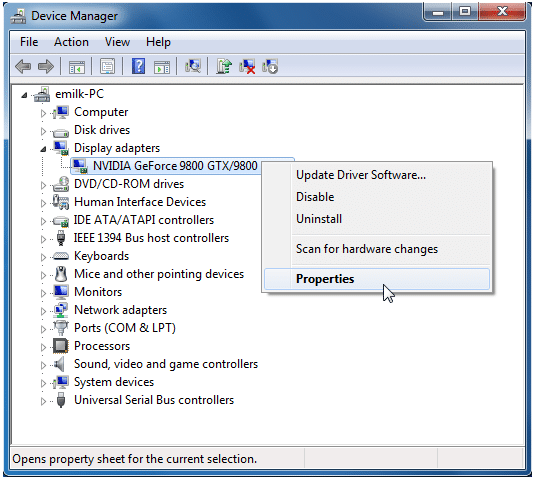Click the IEEE 1394 Bus host controllers icon
Image resolution: width=535 pixels, height=483 pixels.
[61, 238]
